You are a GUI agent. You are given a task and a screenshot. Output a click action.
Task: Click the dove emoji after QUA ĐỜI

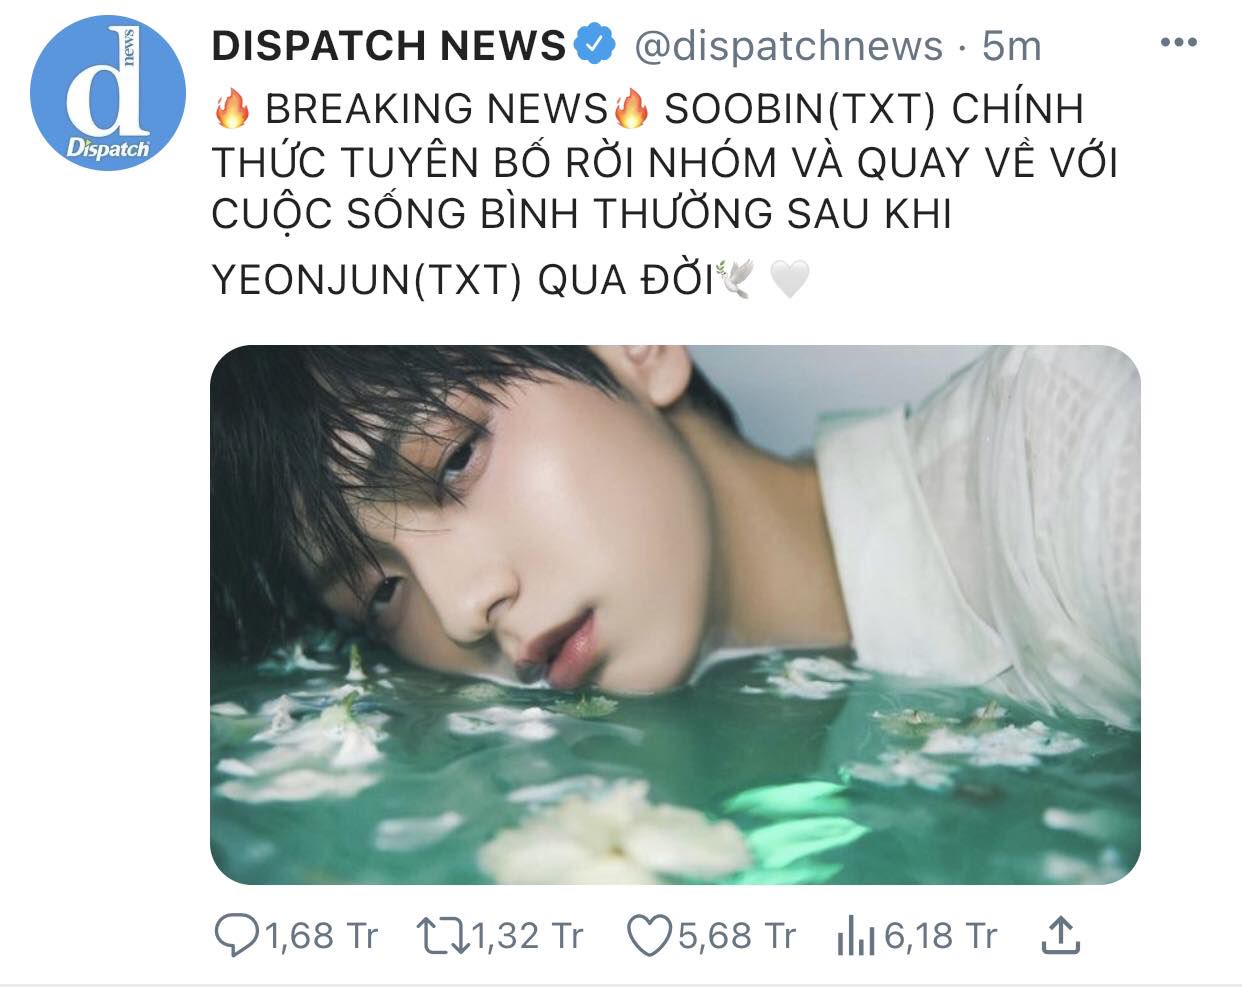tap(735, 279)
